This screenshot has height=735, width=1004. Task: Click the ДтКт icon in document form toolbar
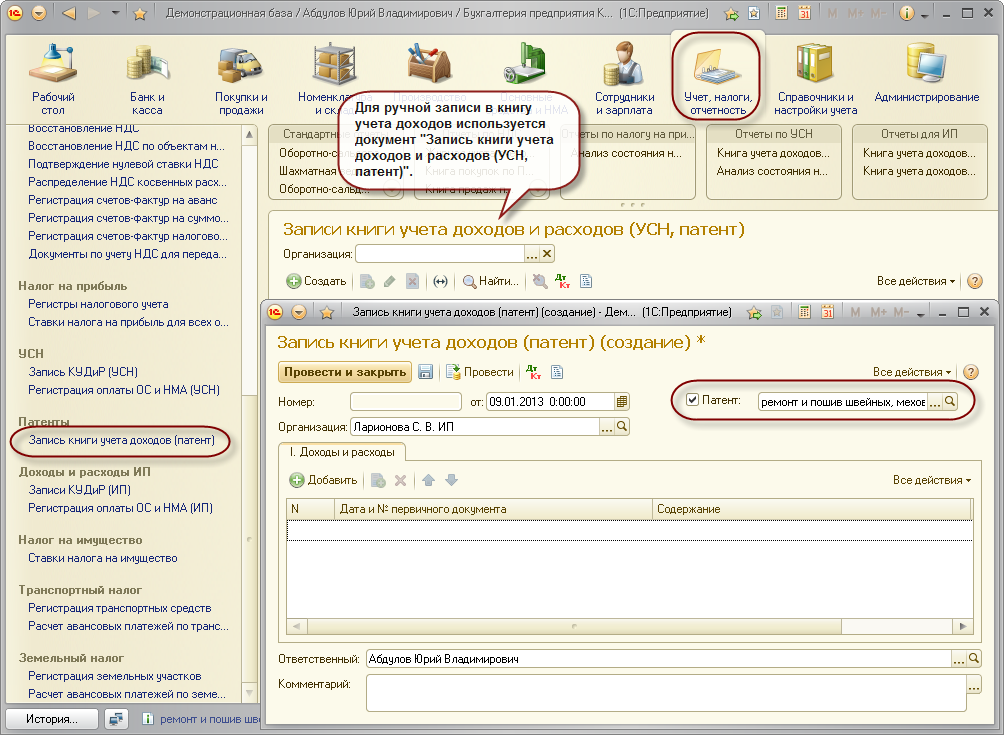pos(533,372)
